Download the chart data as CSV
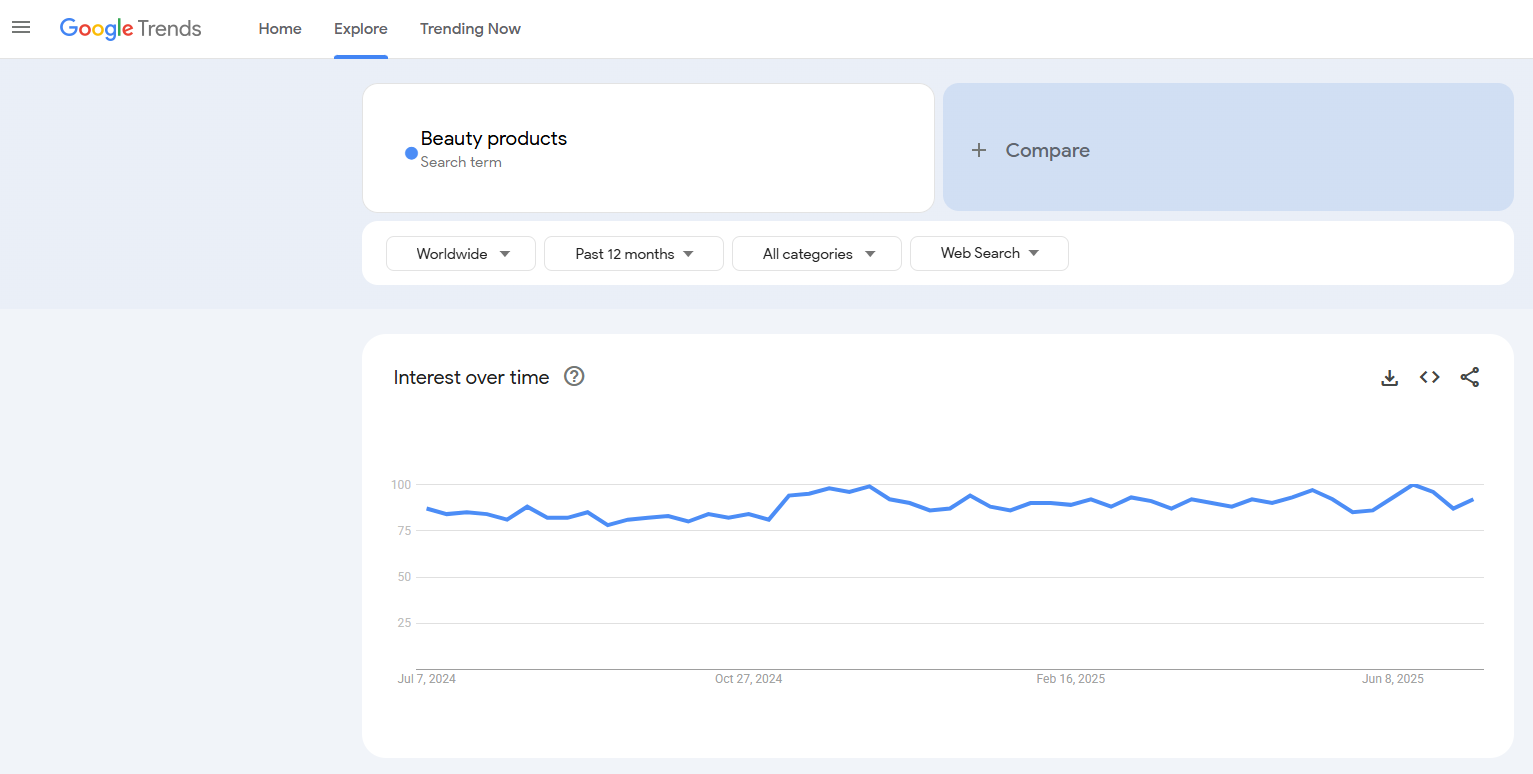The height and width of the screenshot is (774, 1533). [x=1389, y=377]
